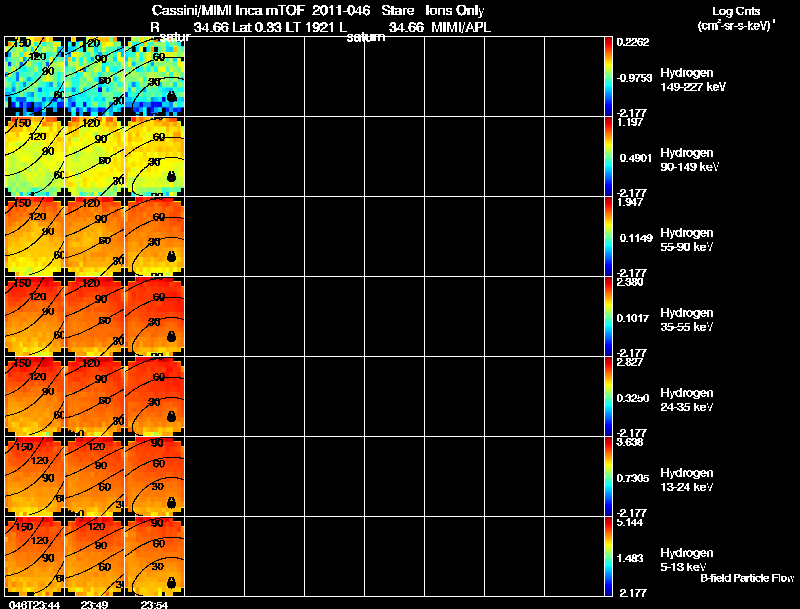This screenshot has height=609, width=800.
Task: Click the 'B-field Particle Flow' text
Action: pos(747,578)
